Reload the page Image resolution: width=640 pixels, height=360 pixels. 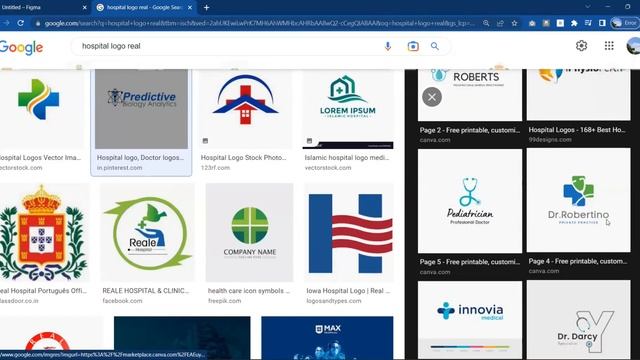coord(21,23)
